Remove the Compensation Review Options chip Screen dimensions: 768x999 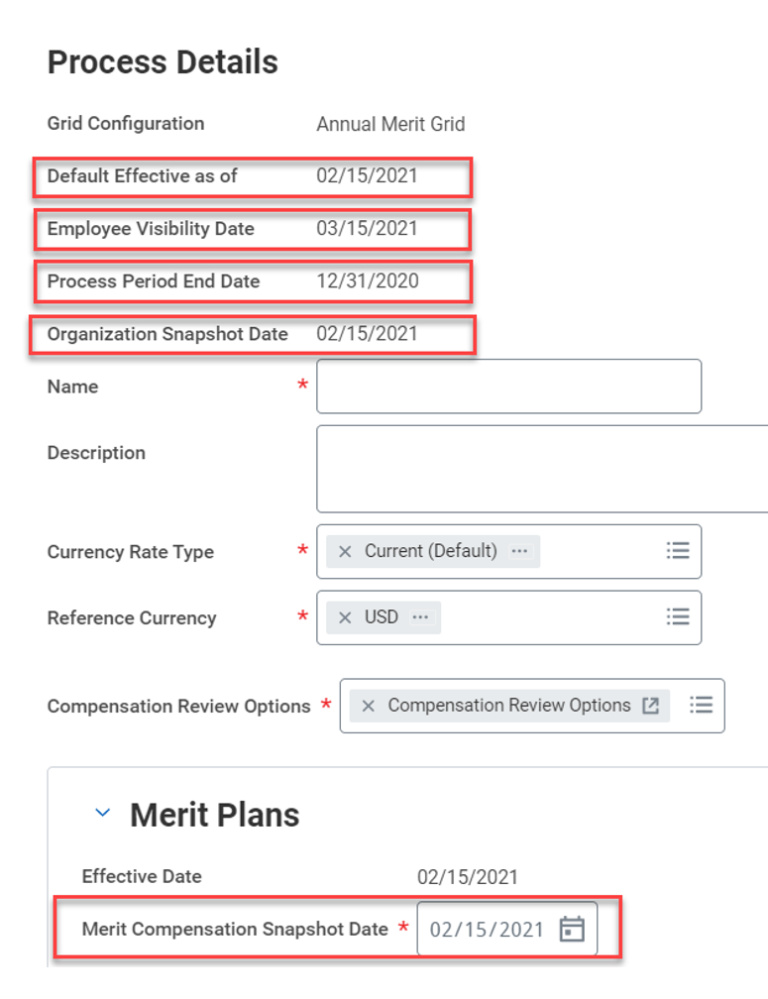[368, 706]
